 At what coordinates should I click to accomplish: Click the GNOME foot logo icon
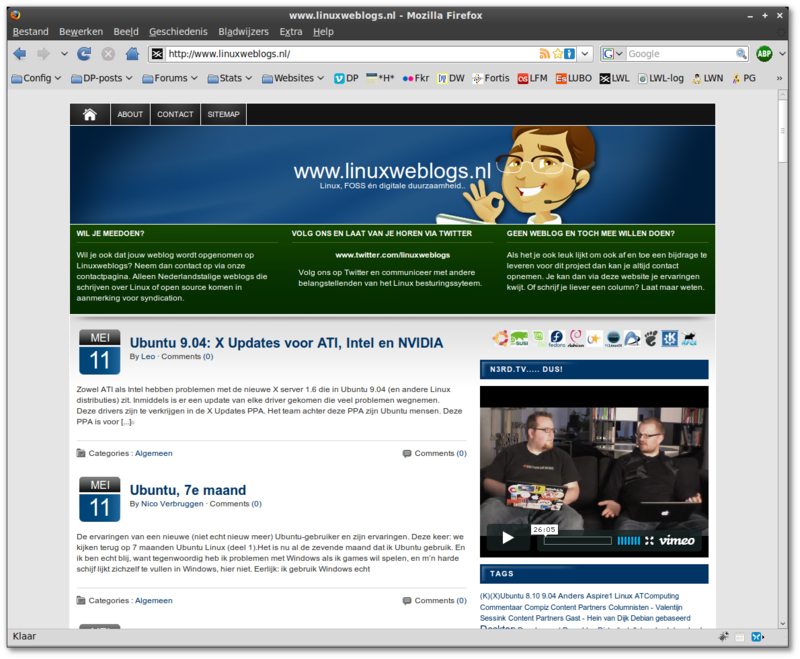click(x=651, y=338)
